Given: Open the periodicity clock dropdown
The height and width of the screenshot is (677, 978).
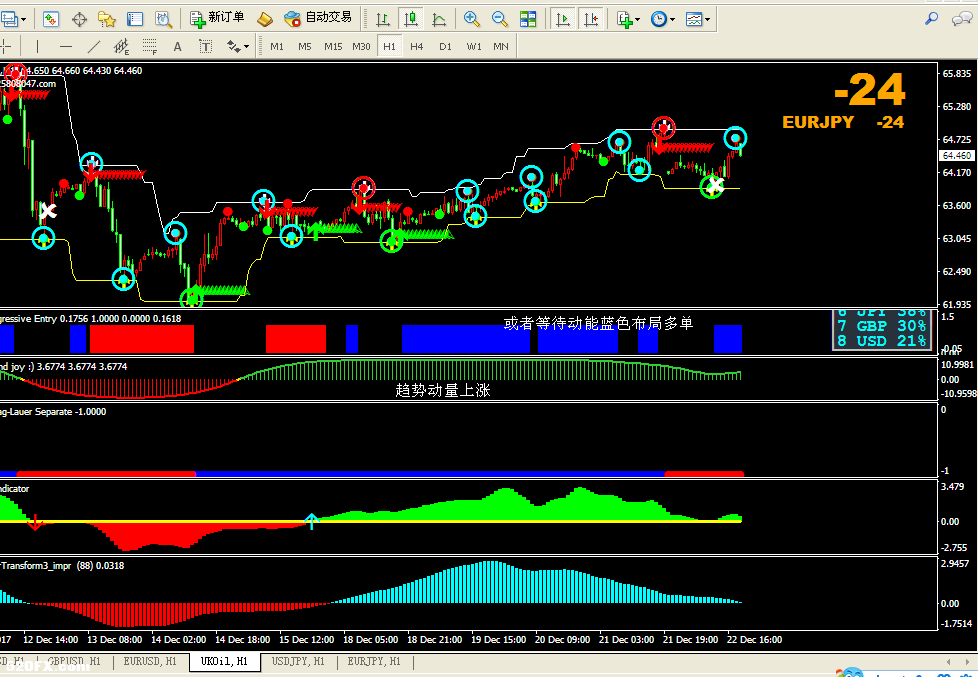Looking at the screenshot, I should coord(662,19).
